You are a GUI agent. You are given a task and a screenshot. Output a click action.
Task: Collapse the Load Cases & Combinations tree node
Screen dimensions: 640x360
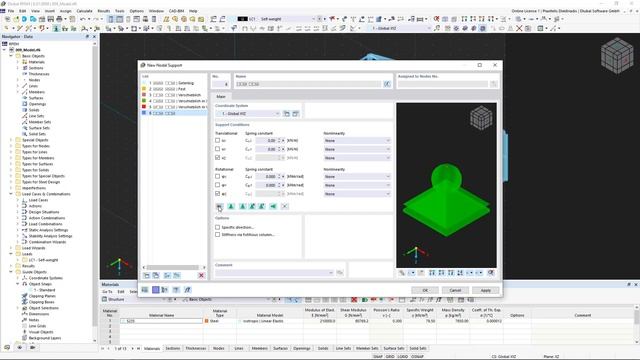click(x=11, y=194)
